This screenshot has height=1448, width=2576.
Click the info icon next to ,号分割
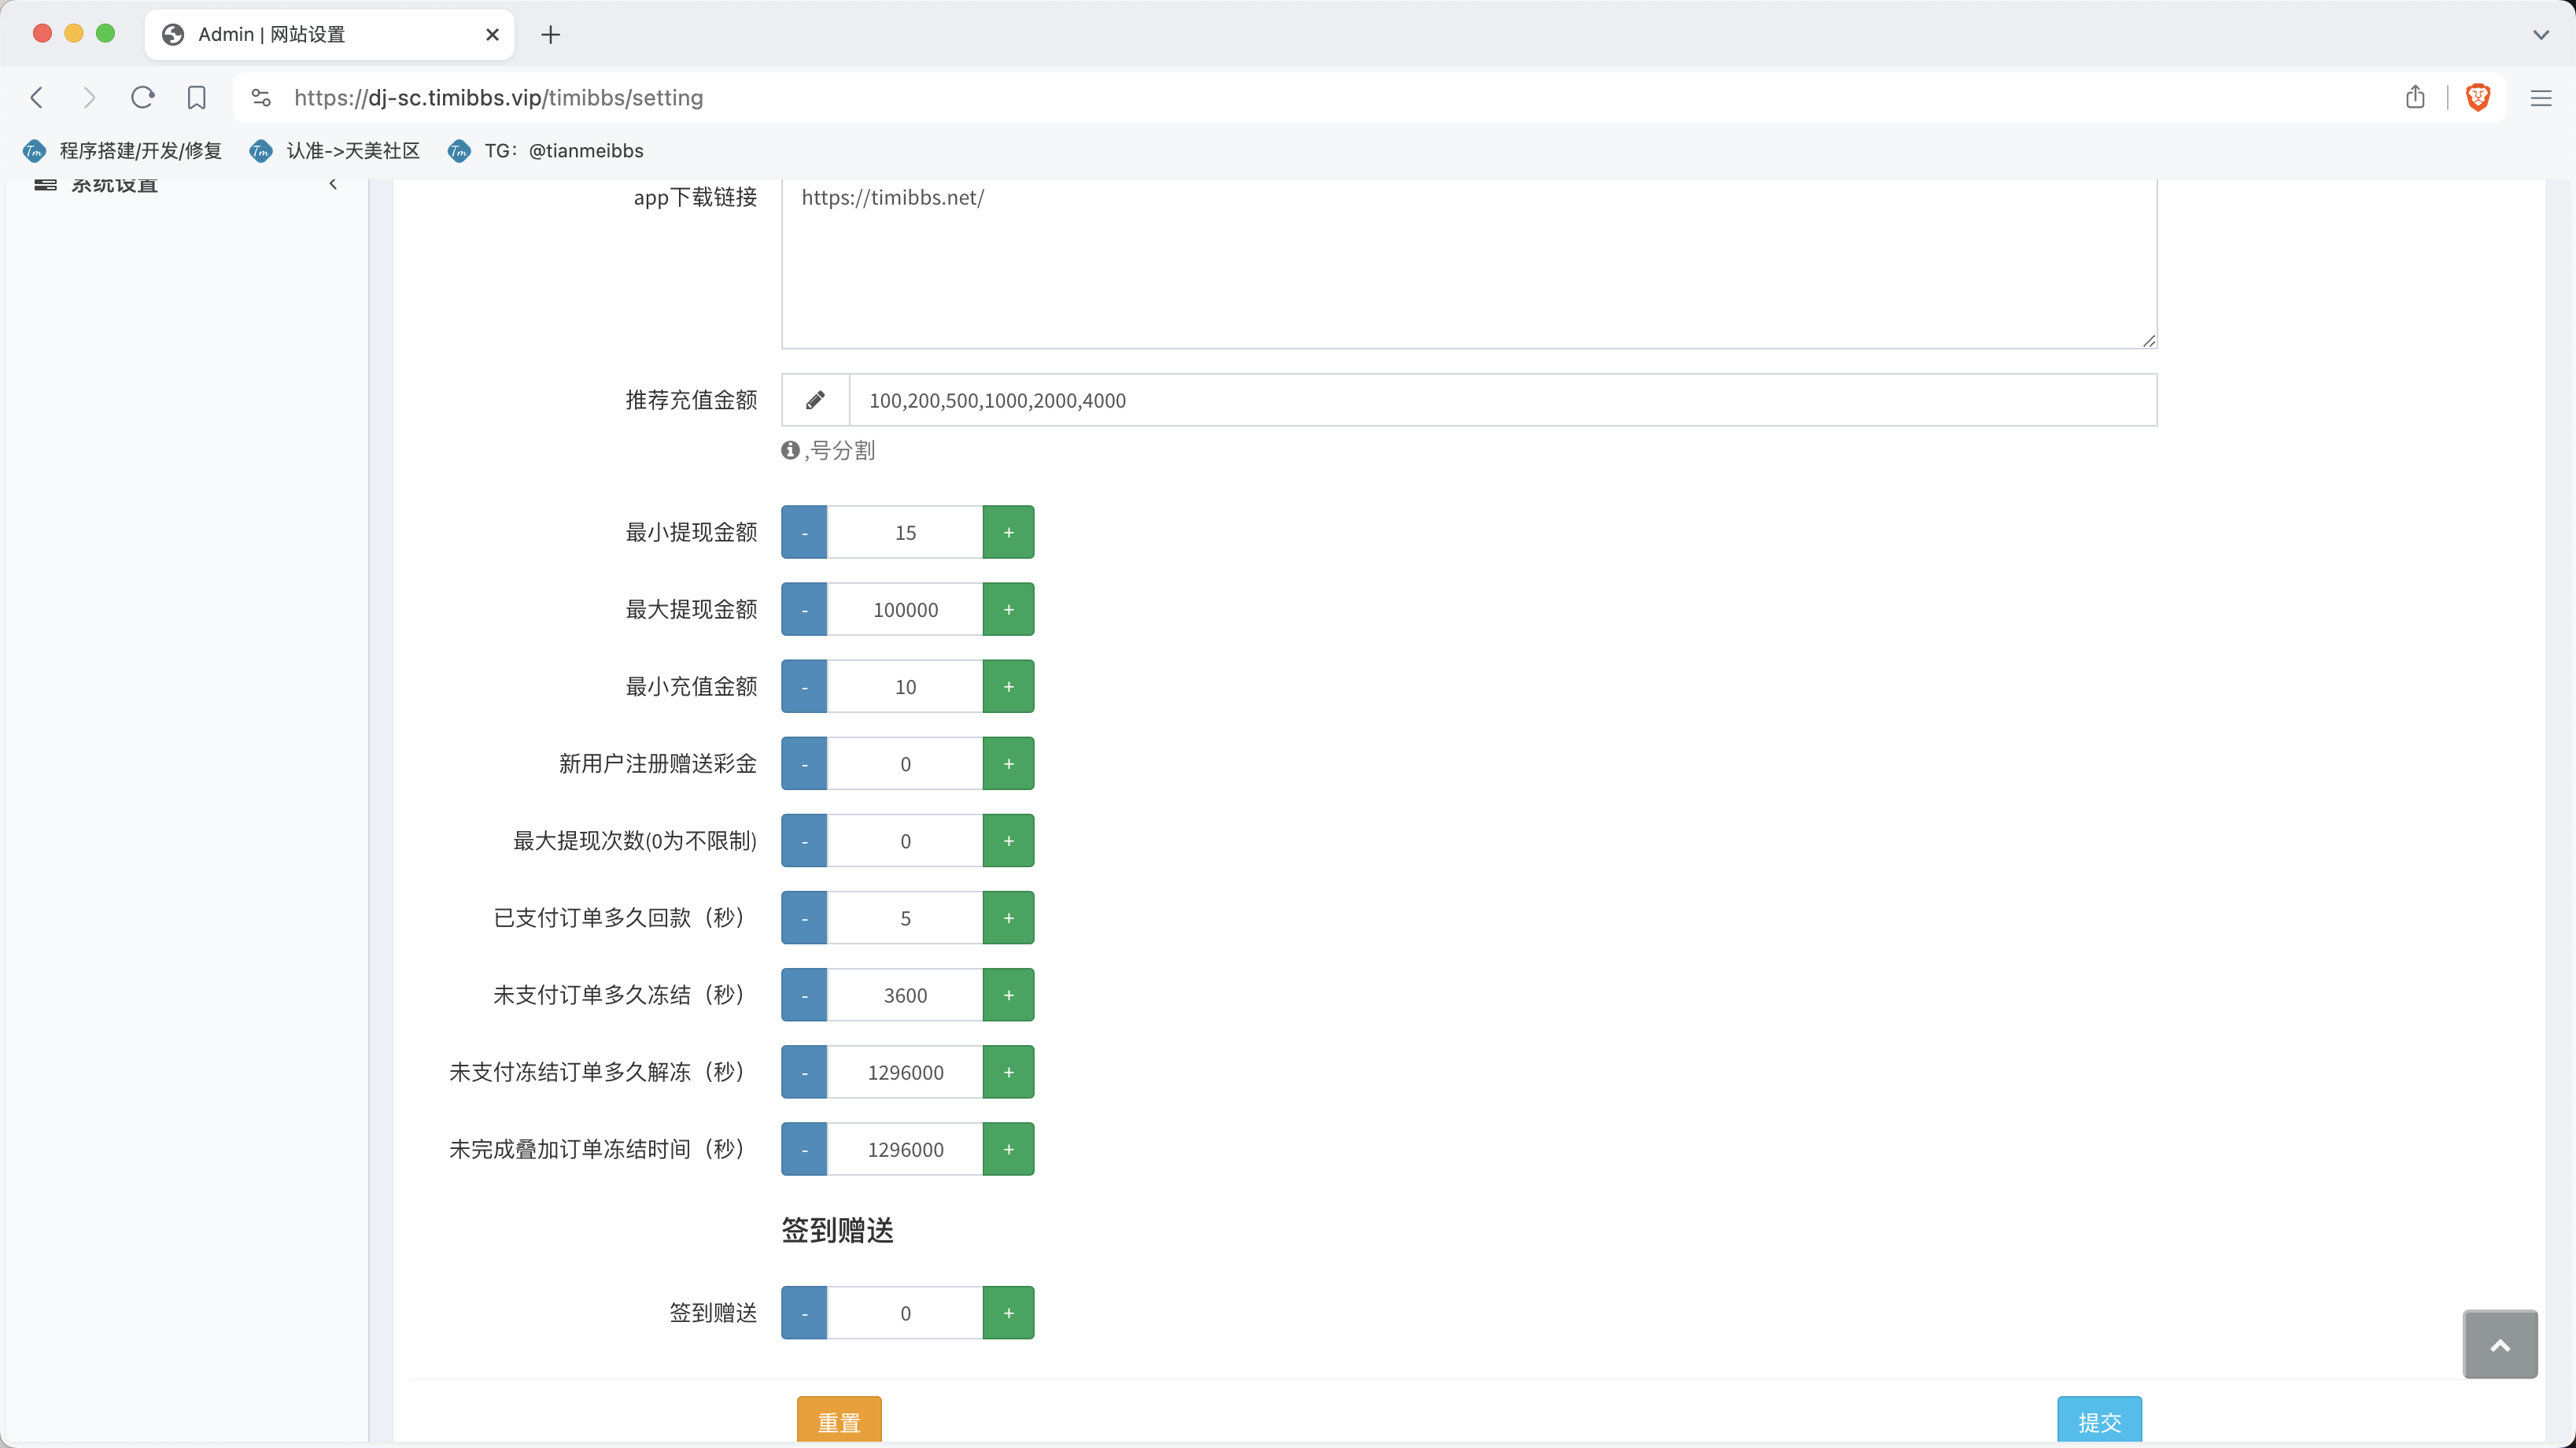tap(790, 450)
